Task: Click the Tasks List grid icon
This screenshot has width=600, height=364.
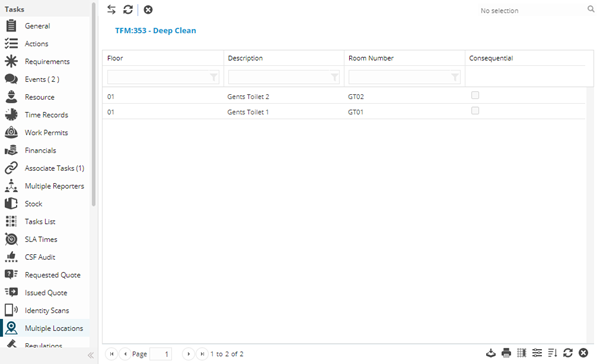Action: pyautogui.click(x=11, y=221)
